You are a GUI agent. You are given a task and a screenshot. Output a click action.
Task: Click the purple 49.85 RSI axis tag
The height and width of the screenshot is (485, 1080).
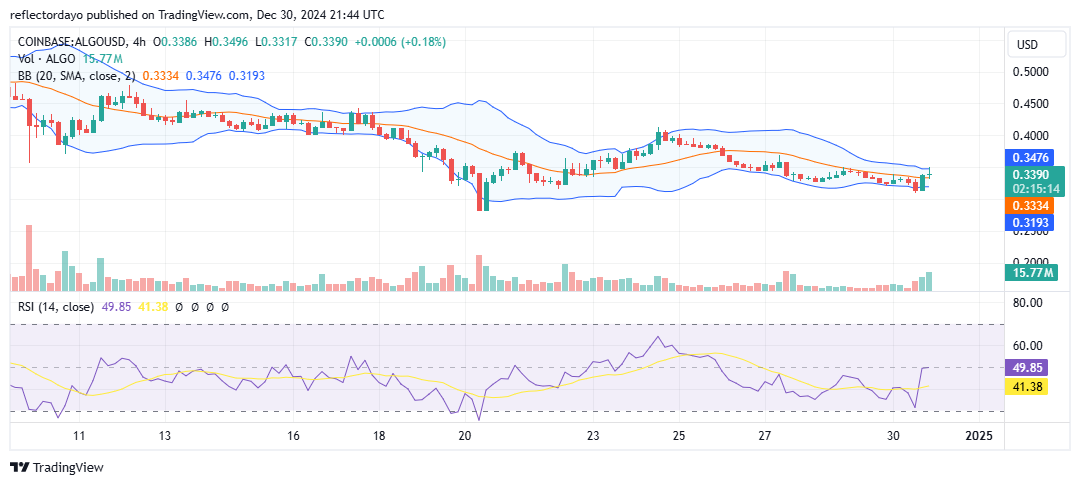tap(1027, 367)
